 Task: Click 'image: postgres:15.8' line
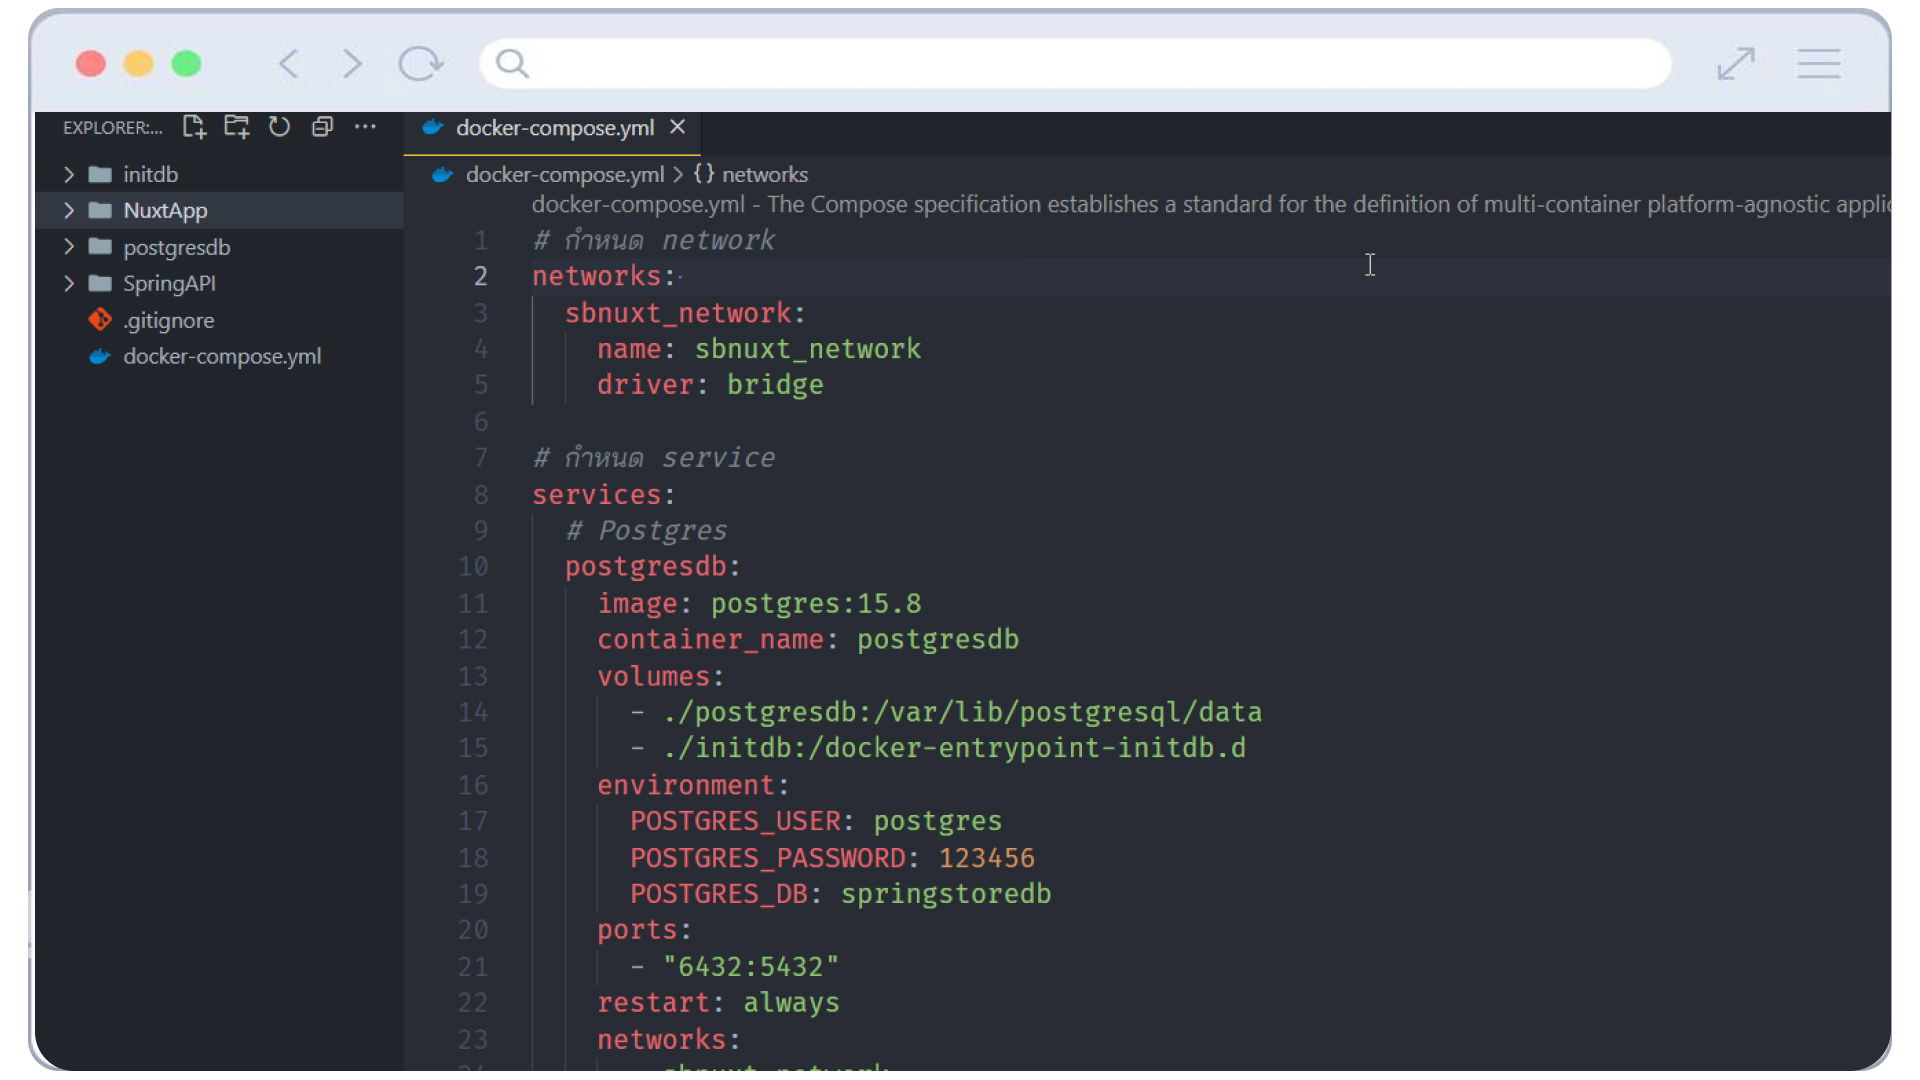(x=759, y=604)
